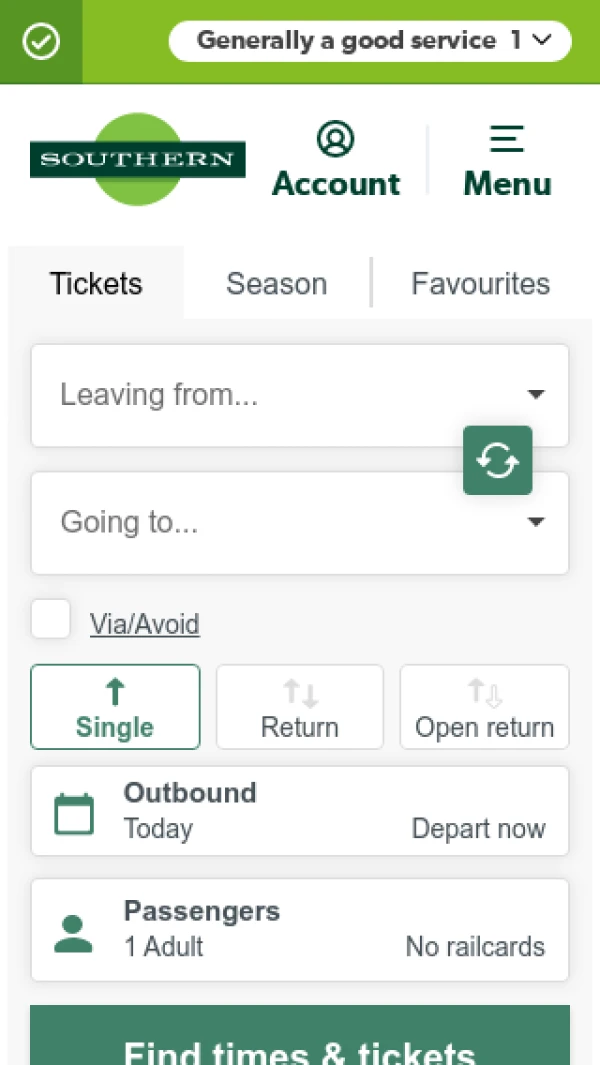The height and width of the screenshot is (1065, 600).
Task: Click the green checkmark service status icon
Action: (x=41, y=41)
